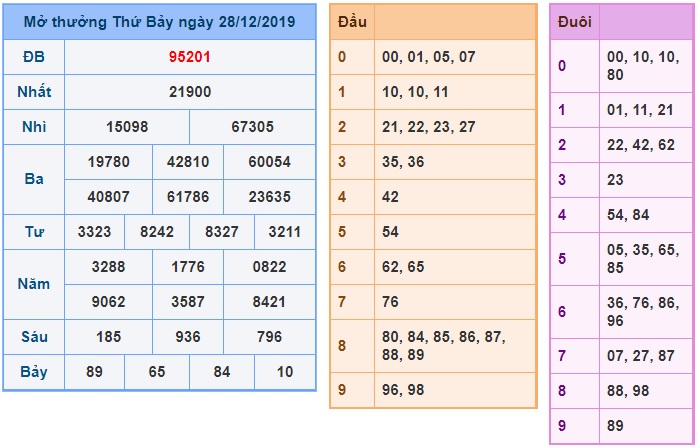Image resolution: width=697 pixels, height=447 pixels.
Task: Select the Nhất prize label
Action: pyautogui.click(x=34, y=92)
